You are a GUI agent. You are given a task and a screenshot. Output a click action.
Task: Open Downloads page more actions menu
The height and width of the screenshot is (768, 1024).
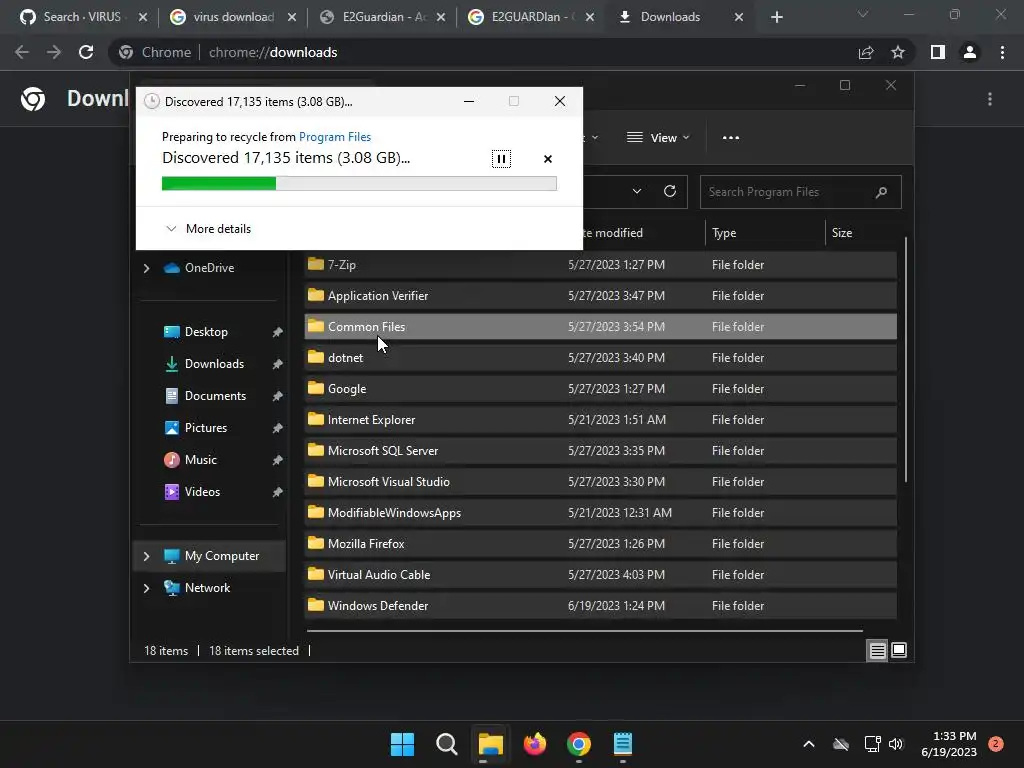click(990, 99)
